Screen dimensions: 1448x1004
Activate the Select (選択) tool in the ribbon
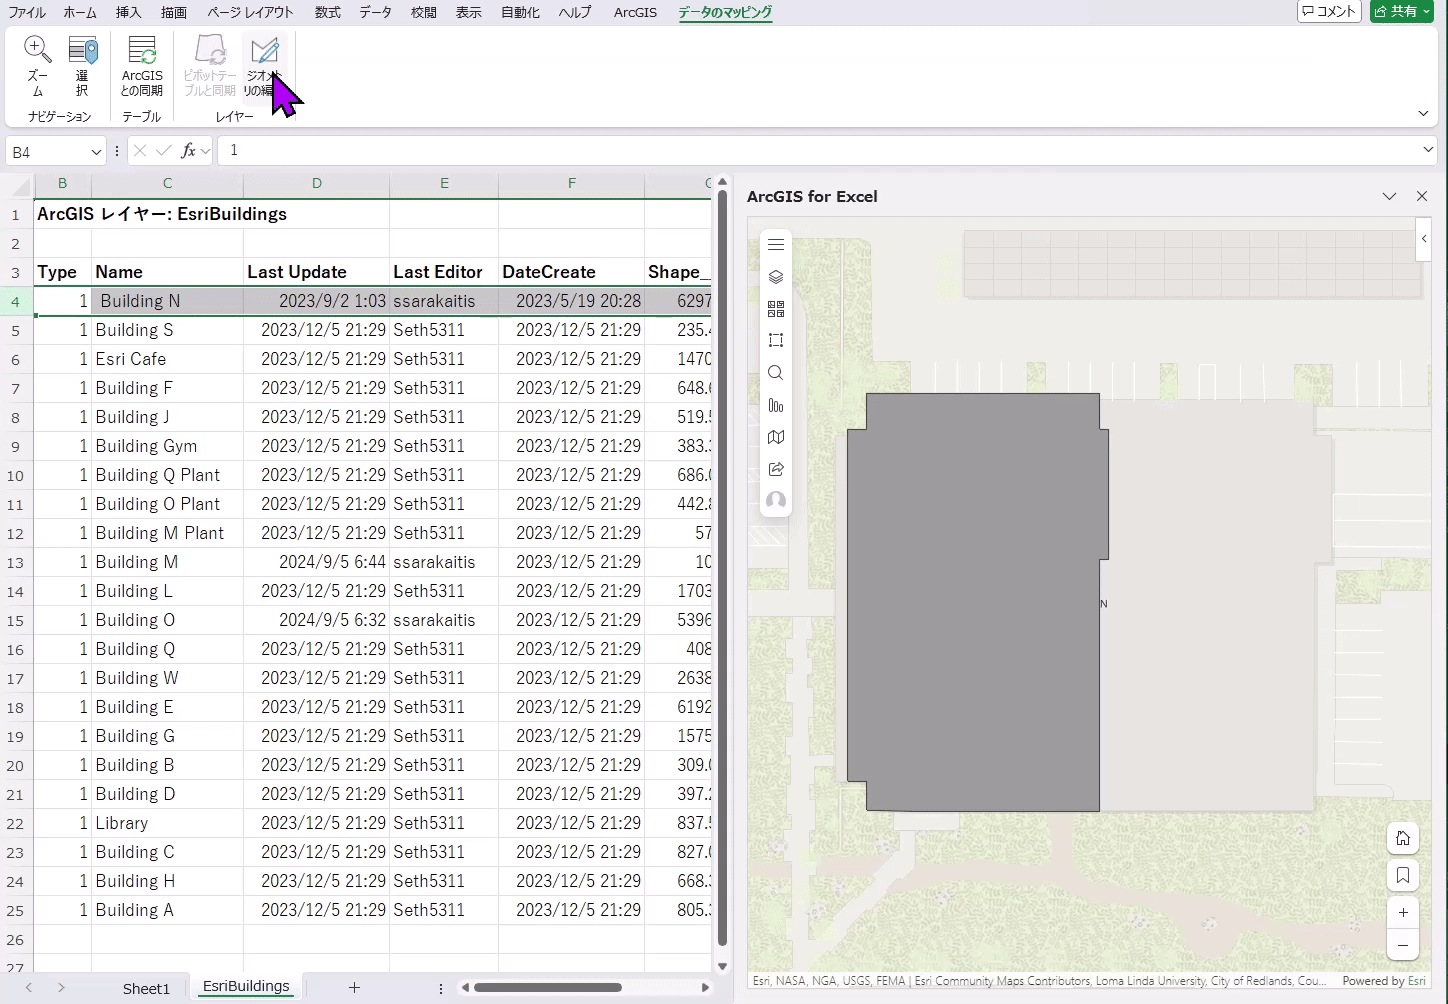(82, 66)
